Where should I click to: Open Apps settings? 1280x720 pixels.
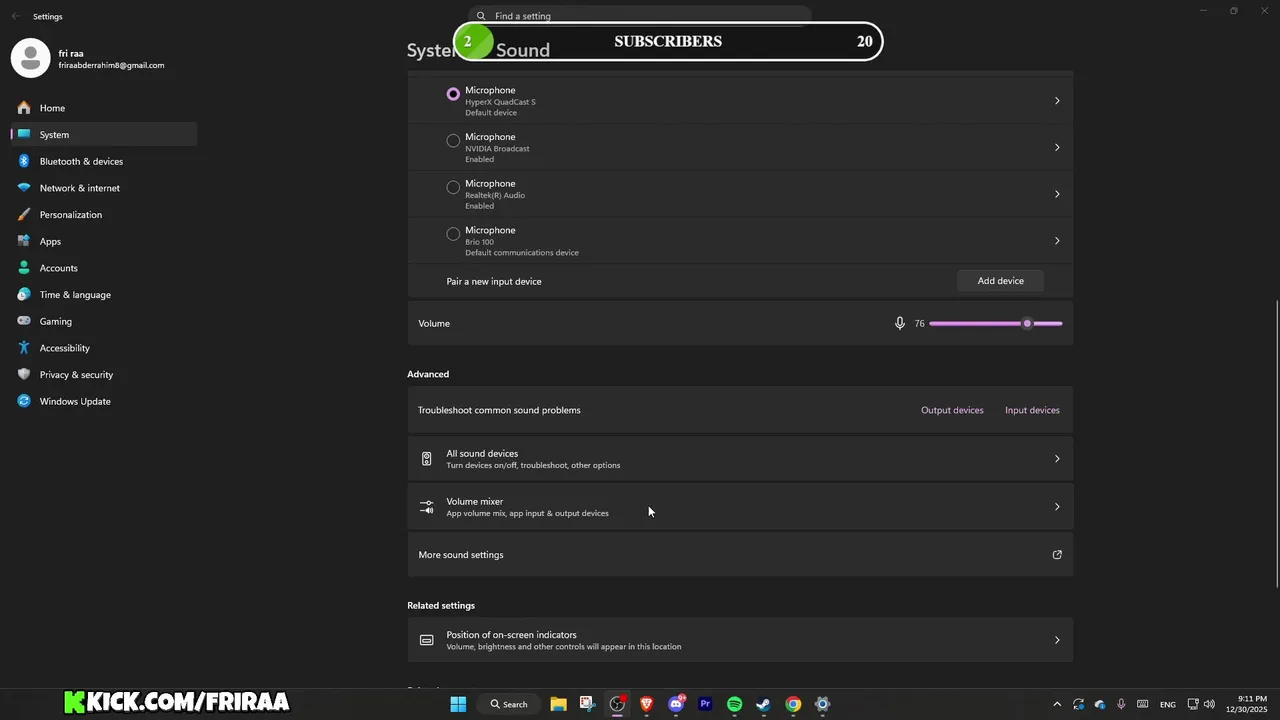pos(104,241)
